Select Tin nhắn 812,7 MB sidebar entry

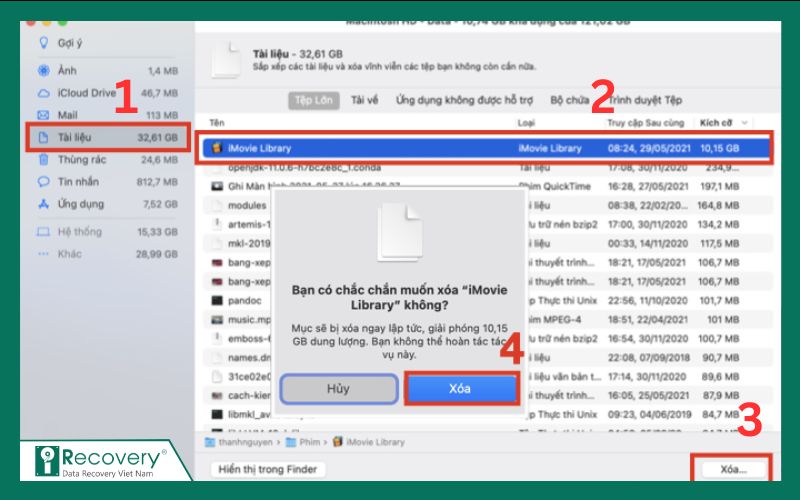click(108, 182)
